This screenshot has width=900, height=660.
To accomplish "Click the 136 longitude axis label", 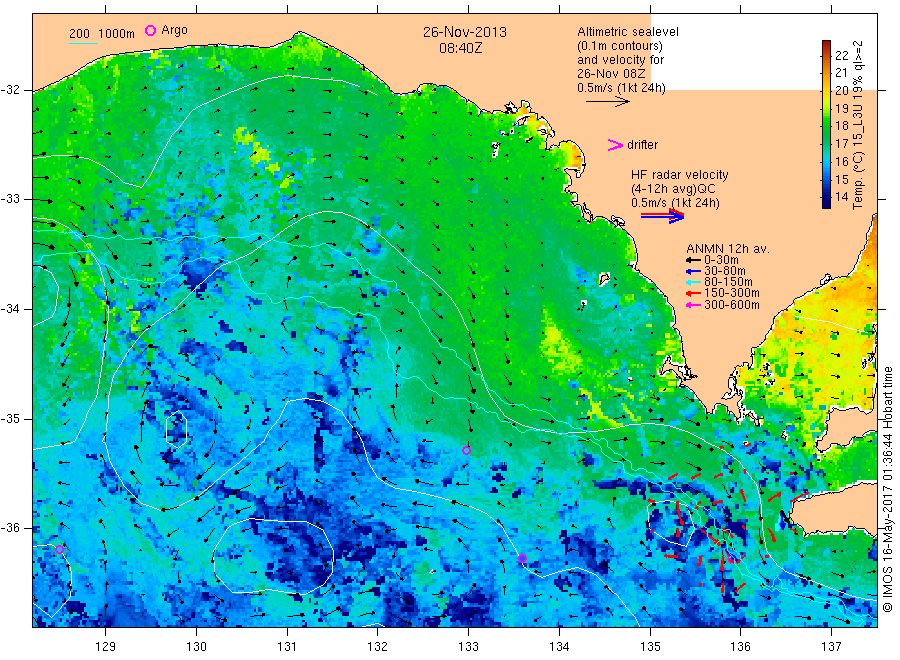I will coord(740,647).
